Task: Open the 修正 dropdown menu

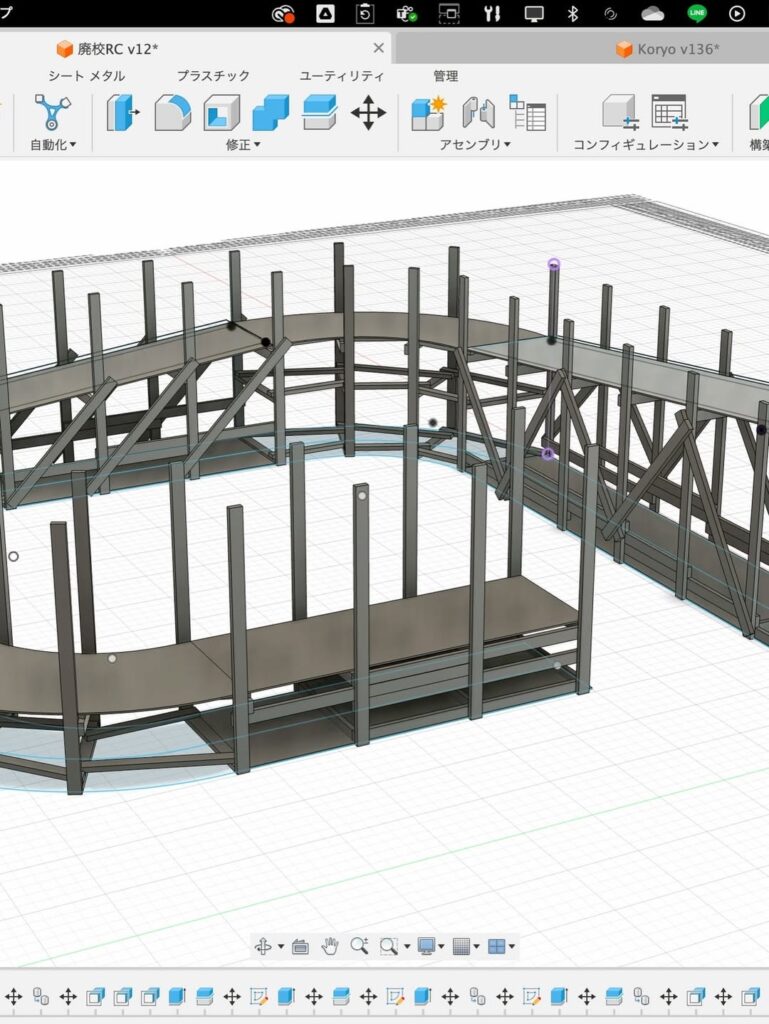Action: pos(243,145)
